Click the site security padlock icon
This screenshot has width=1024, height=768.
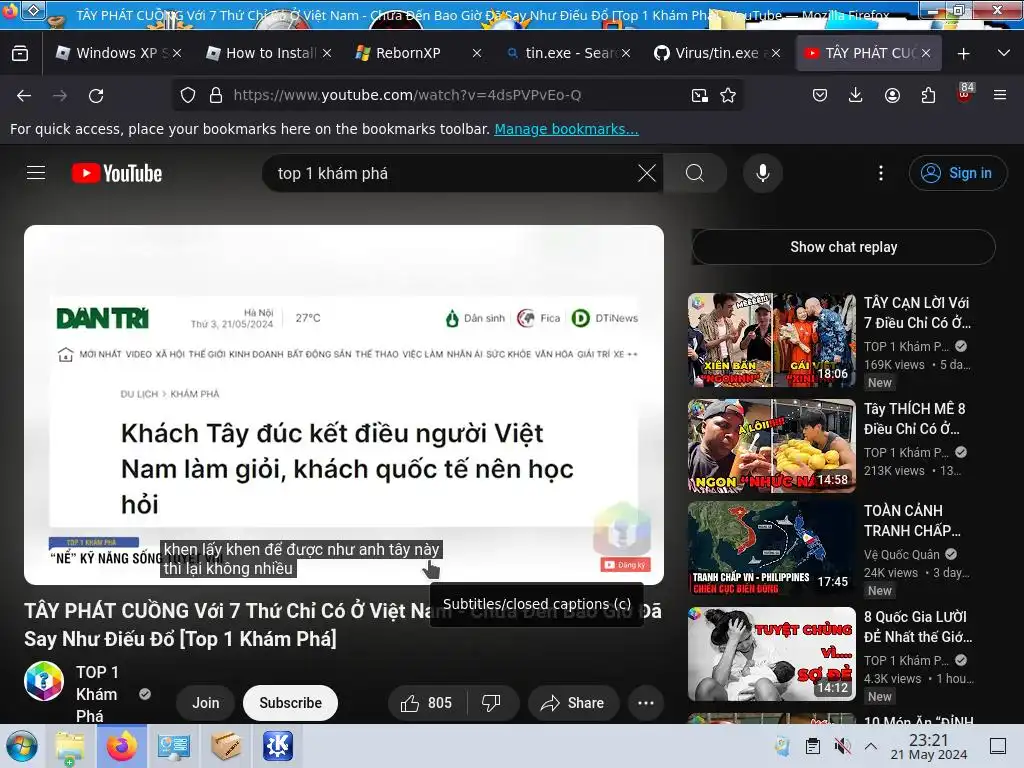click(216, 95)
